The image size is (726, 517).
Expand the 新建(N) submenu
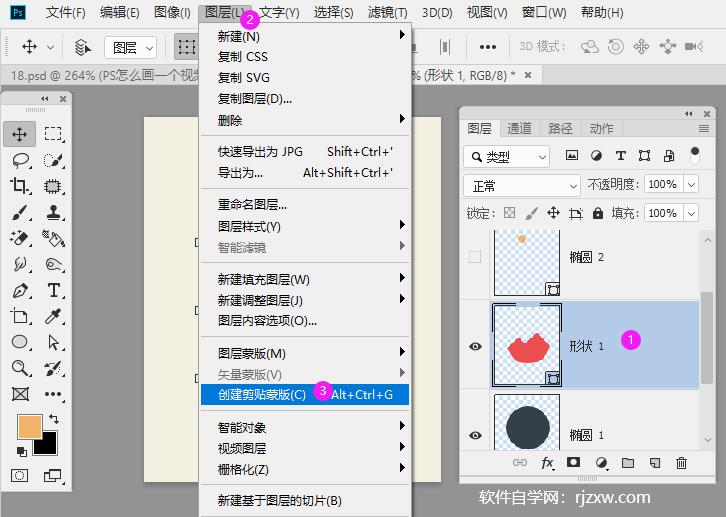[305, 36]
